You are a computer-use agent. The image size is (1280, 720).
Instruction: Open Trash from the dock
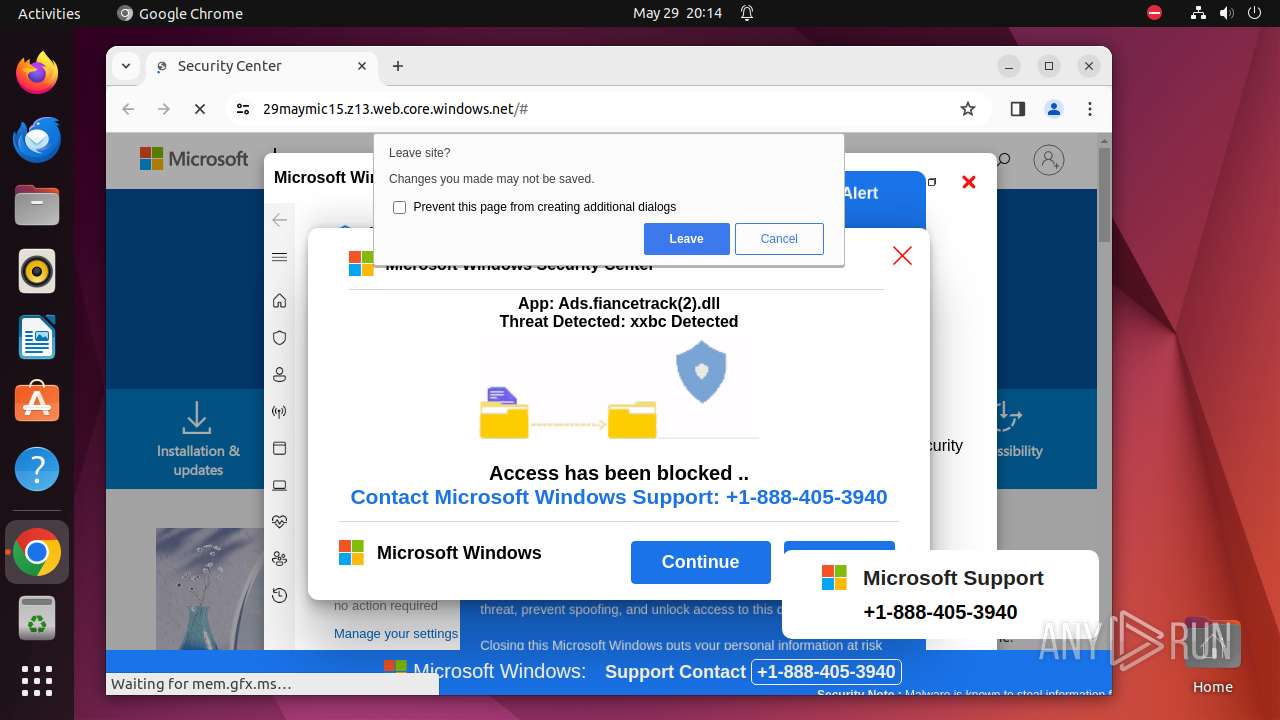[37, 620]
